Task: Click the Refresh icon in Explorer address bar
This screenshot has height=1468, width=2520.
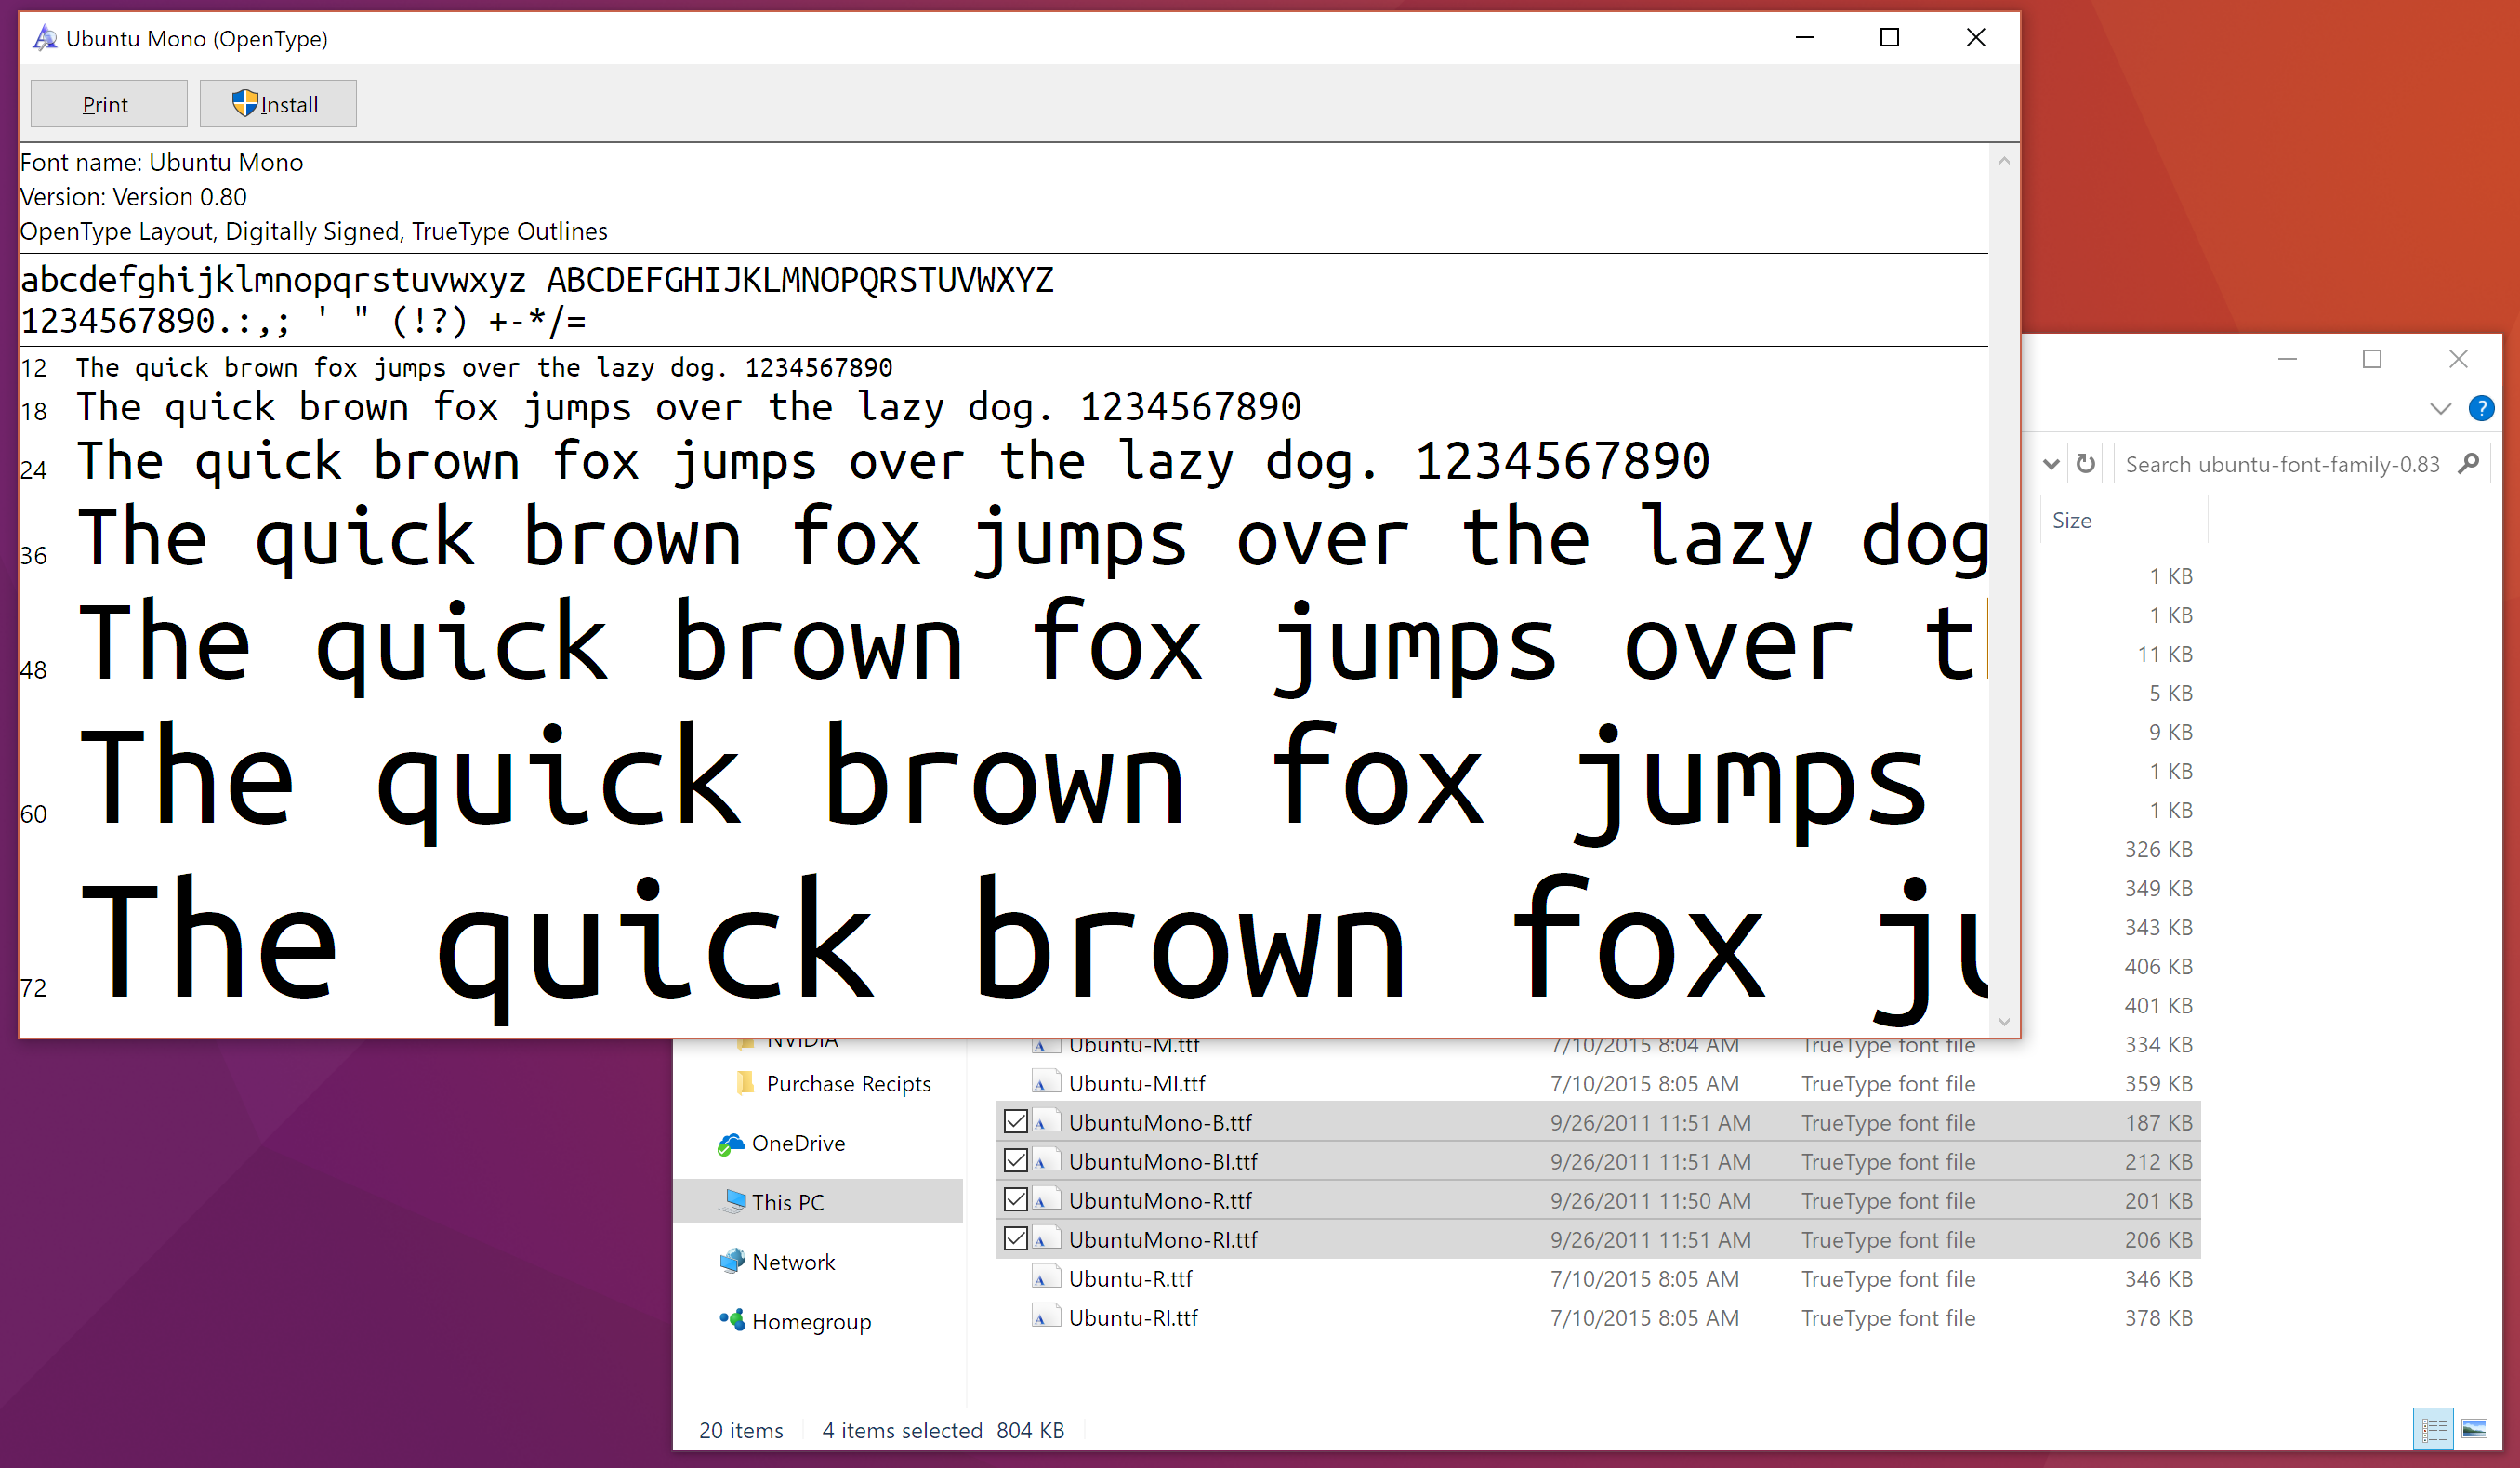Action: coord(2085,464)
